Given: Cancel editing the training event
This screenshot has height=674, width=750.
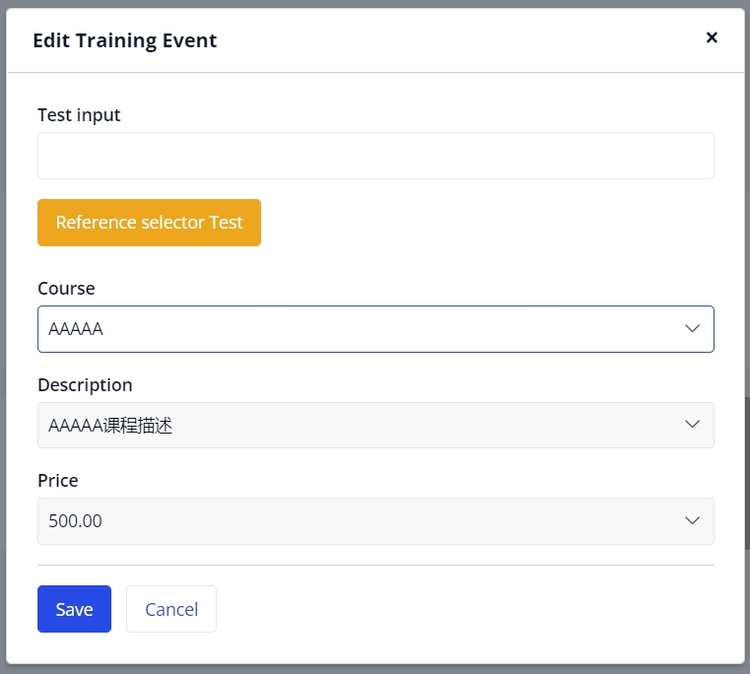Looking at the screenshot, I should click(171, 609).
